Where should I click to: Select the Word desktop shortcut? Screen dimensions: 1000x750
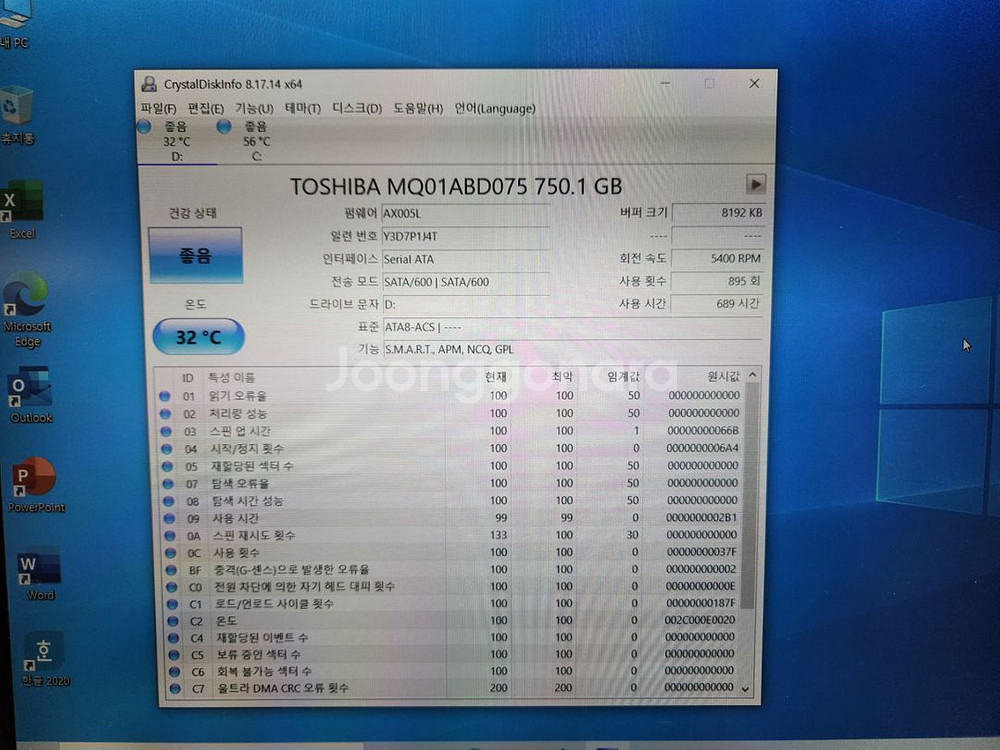40,573
